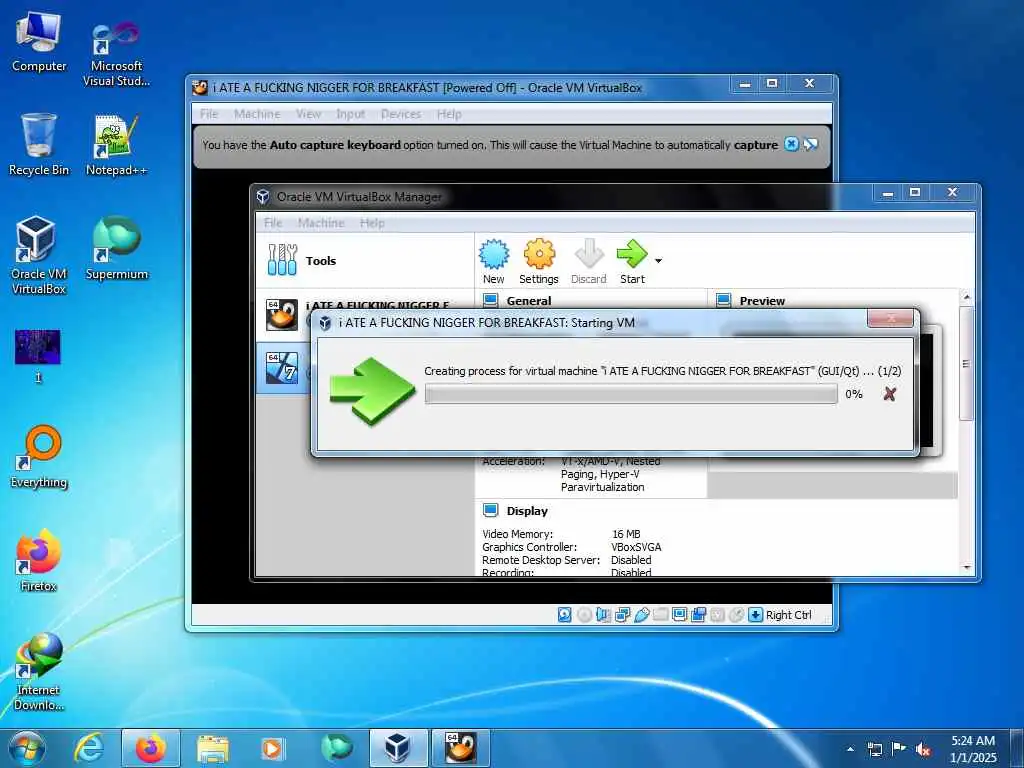The image size is (1024, 768).
Task: Click the VBoxSVGA graphics controller value
Action: pos(636,547)
